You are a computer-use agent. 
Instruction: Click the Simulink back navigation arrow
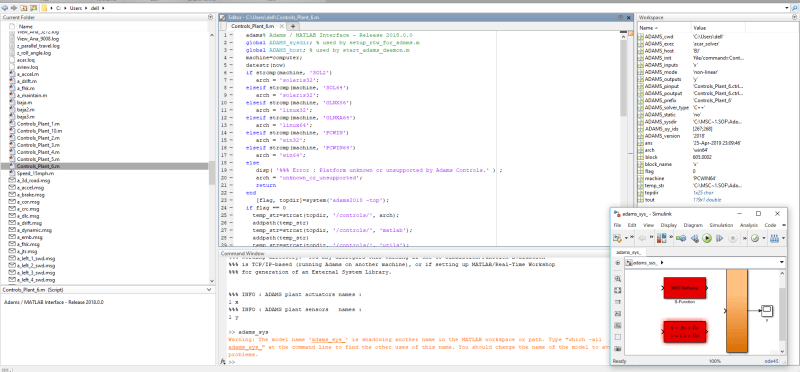coord(642,238)
